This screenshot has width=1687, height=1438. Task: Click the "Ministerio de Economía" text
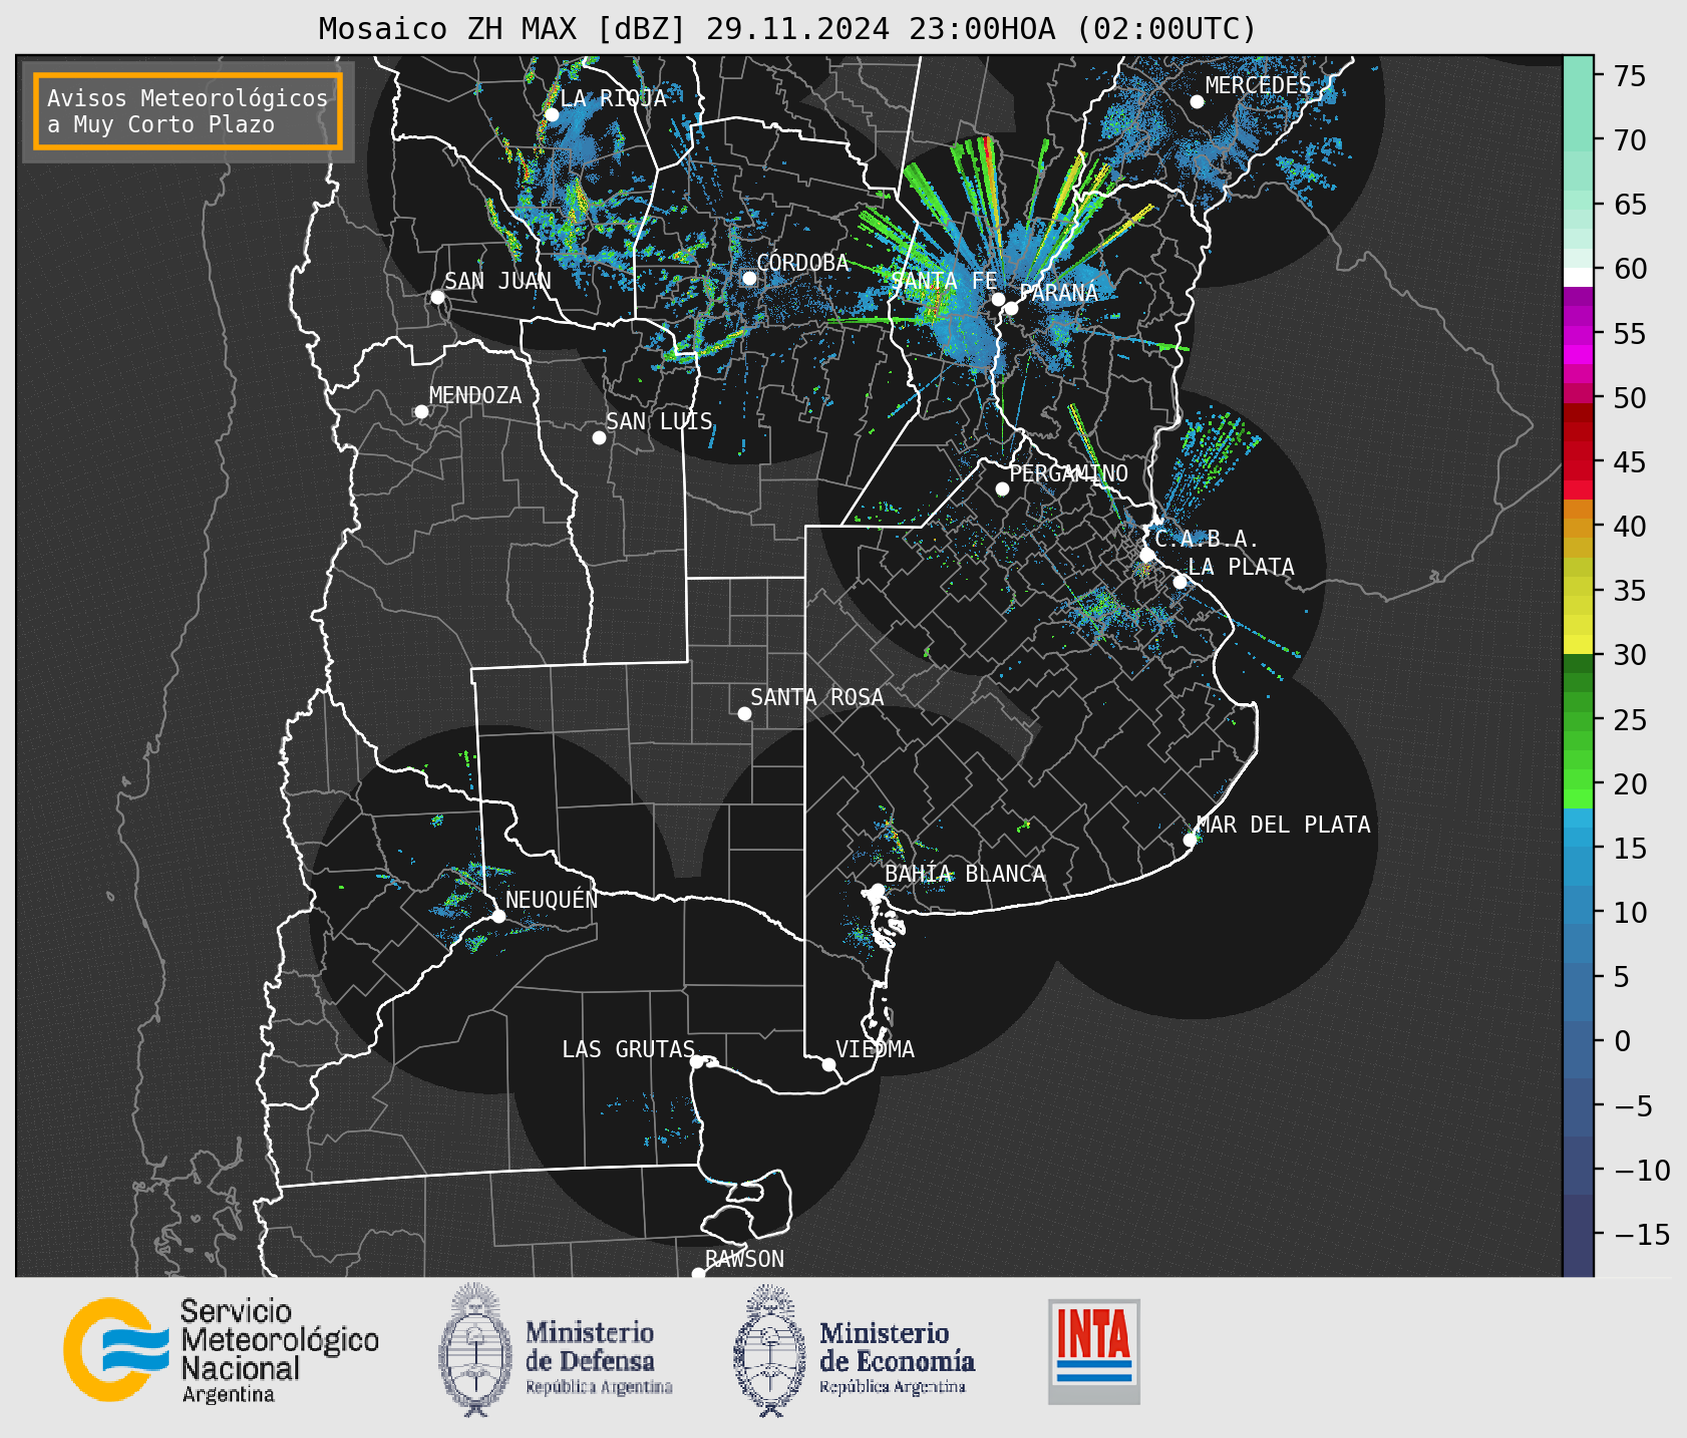click(x=897, y=1346)
